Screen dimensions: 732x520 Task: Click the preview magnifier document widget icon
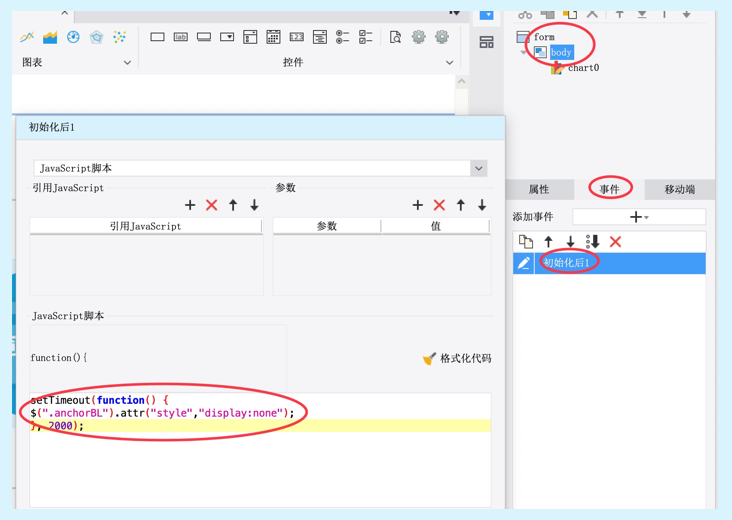click(395, 37)
